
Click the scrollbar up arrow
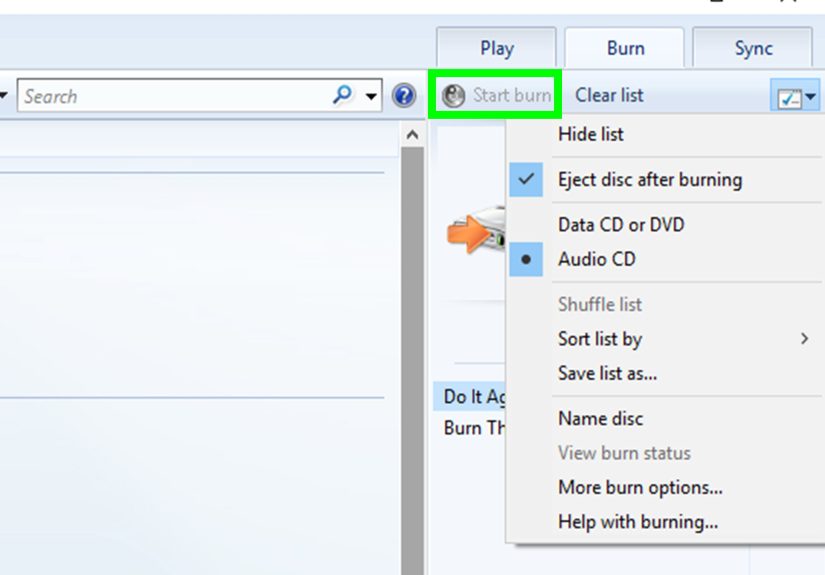click(x=412, y=135)
